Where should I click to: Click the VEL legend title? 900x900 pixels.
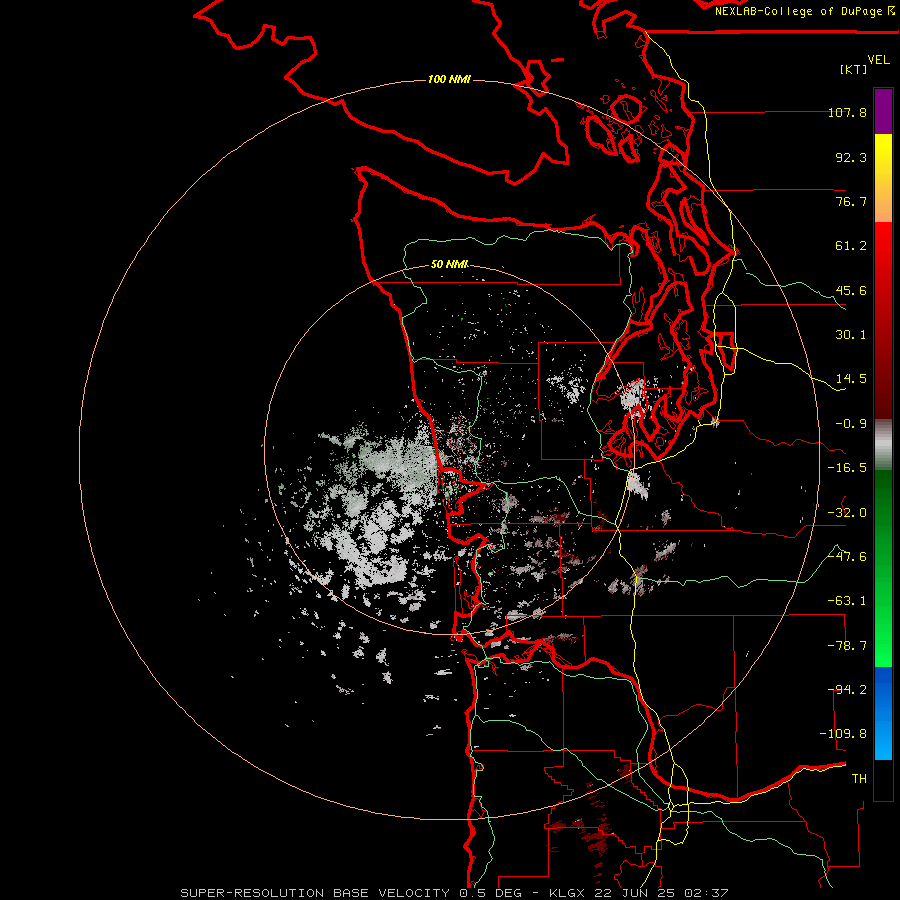click(878, 60)
